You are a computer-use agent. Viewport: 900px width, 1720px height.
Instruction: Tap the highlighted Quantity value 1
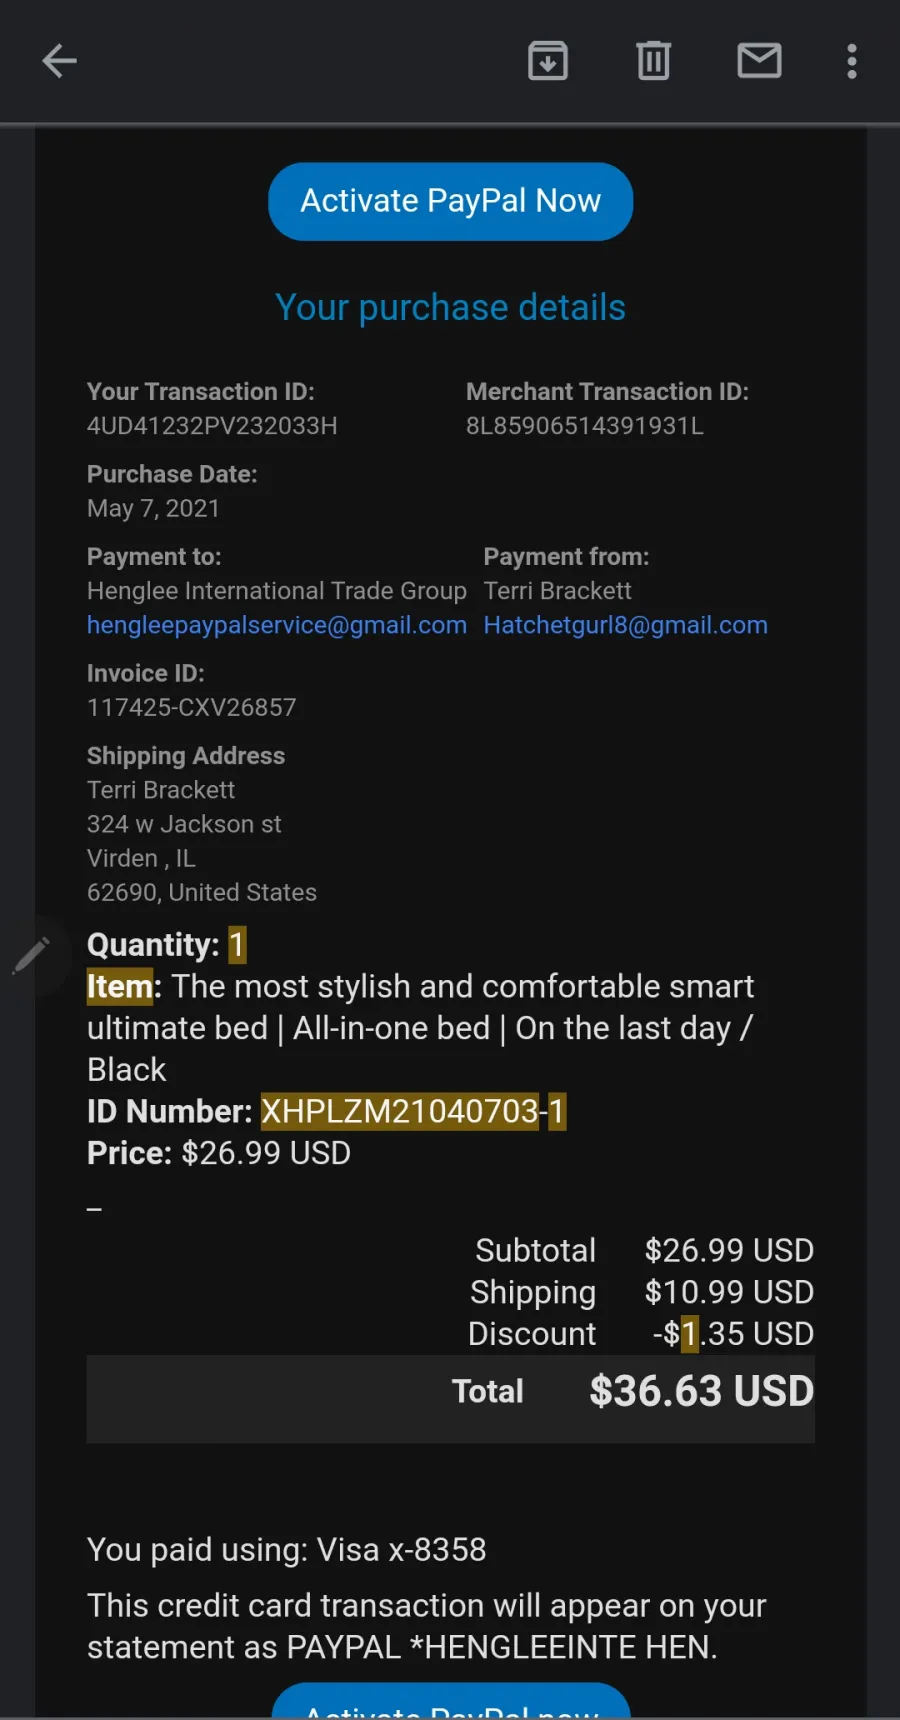click(237, 945)
